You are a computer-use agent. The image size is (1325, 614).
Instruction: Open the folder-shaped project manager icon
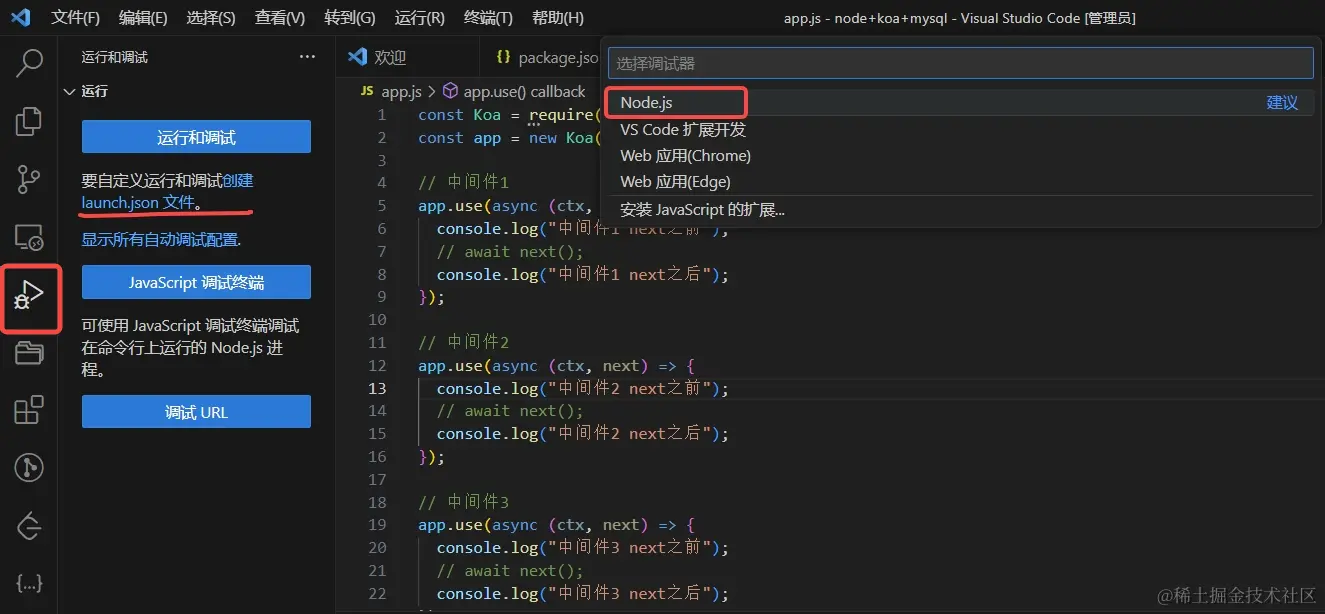[29, 352]
